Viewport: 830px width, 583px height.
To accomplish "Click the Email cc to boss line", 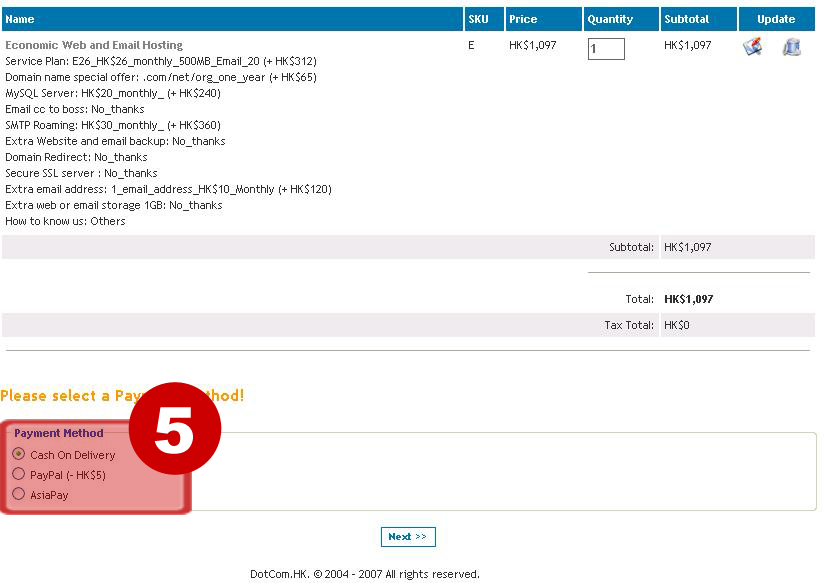I will 75,109.
